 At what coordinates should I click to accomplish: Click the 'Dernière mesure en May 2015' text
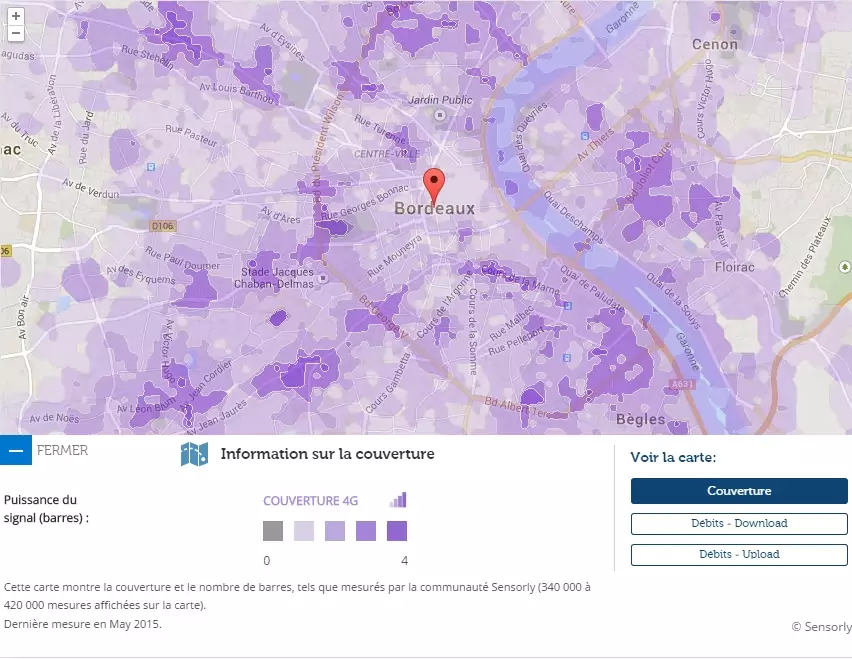[x=83, y=624]
